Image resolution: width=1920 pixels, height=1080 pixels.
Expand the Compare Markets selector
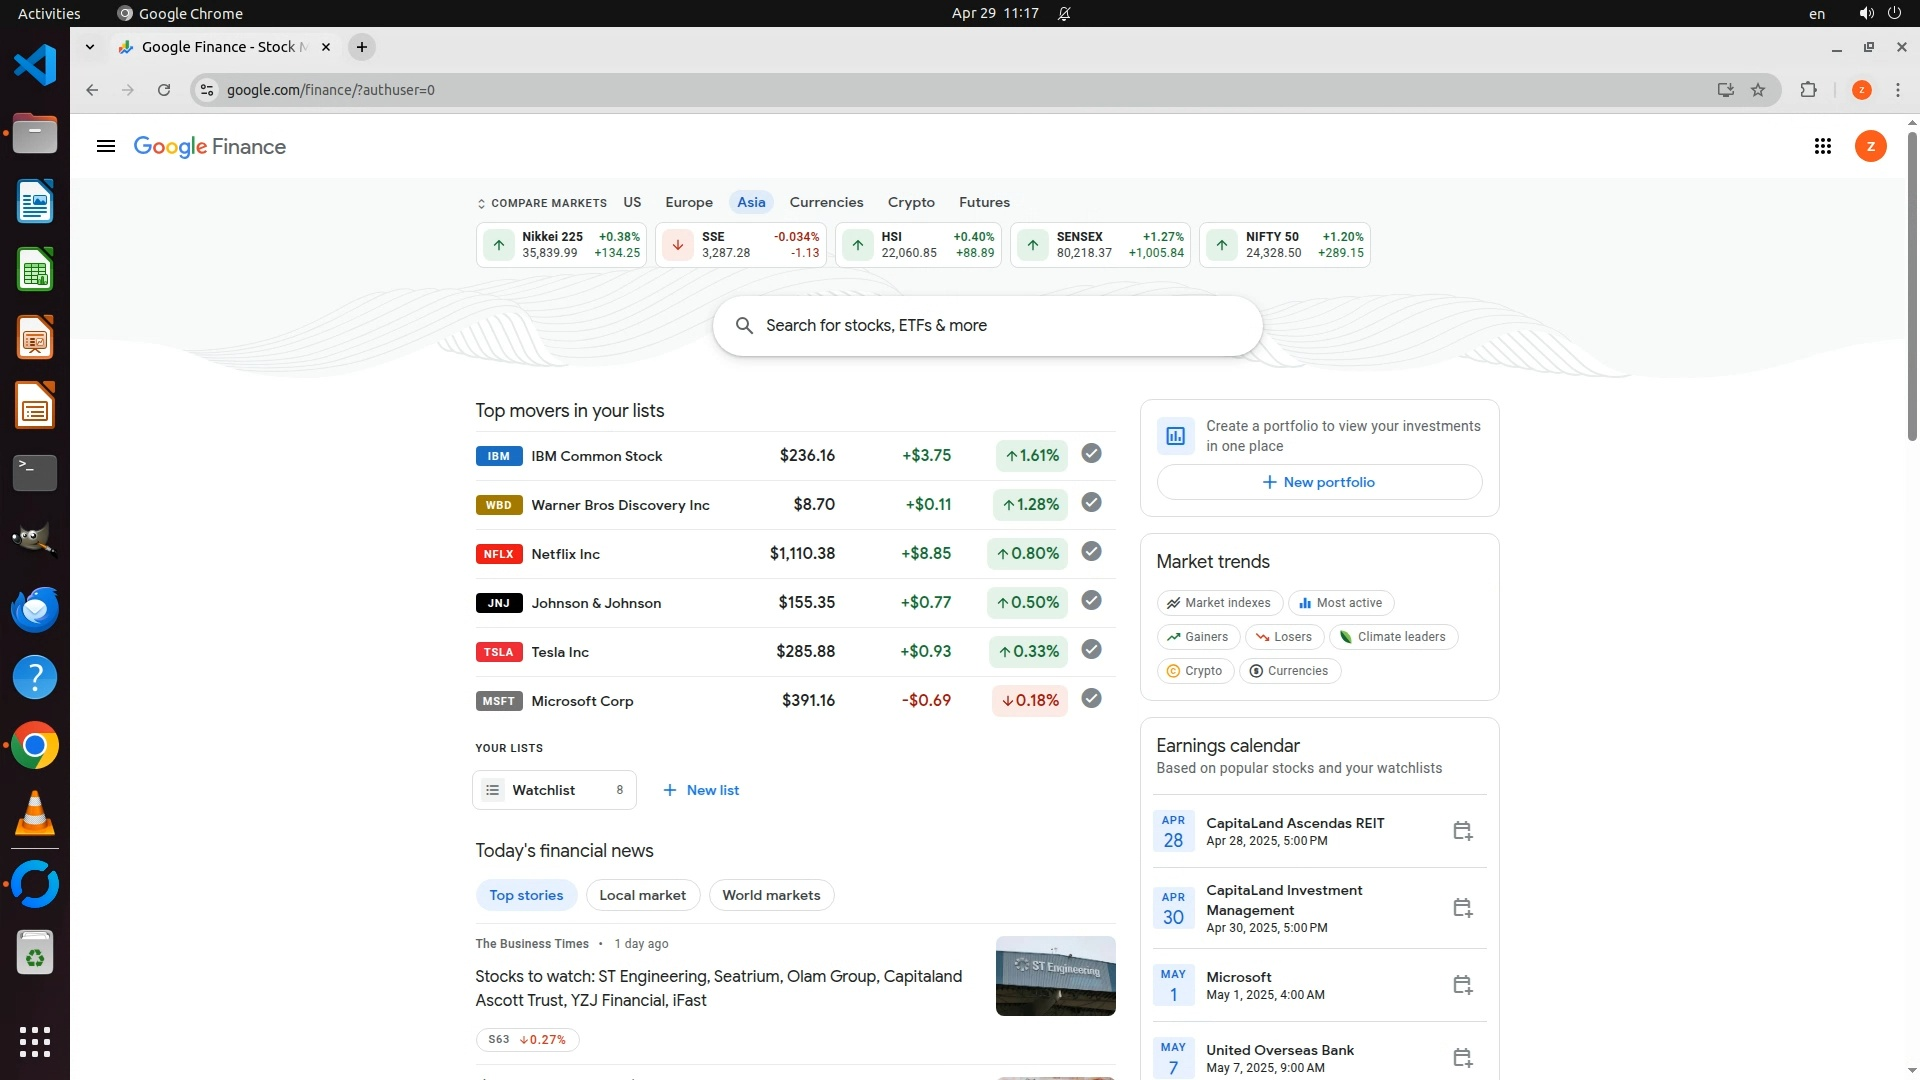coord(541,203)
